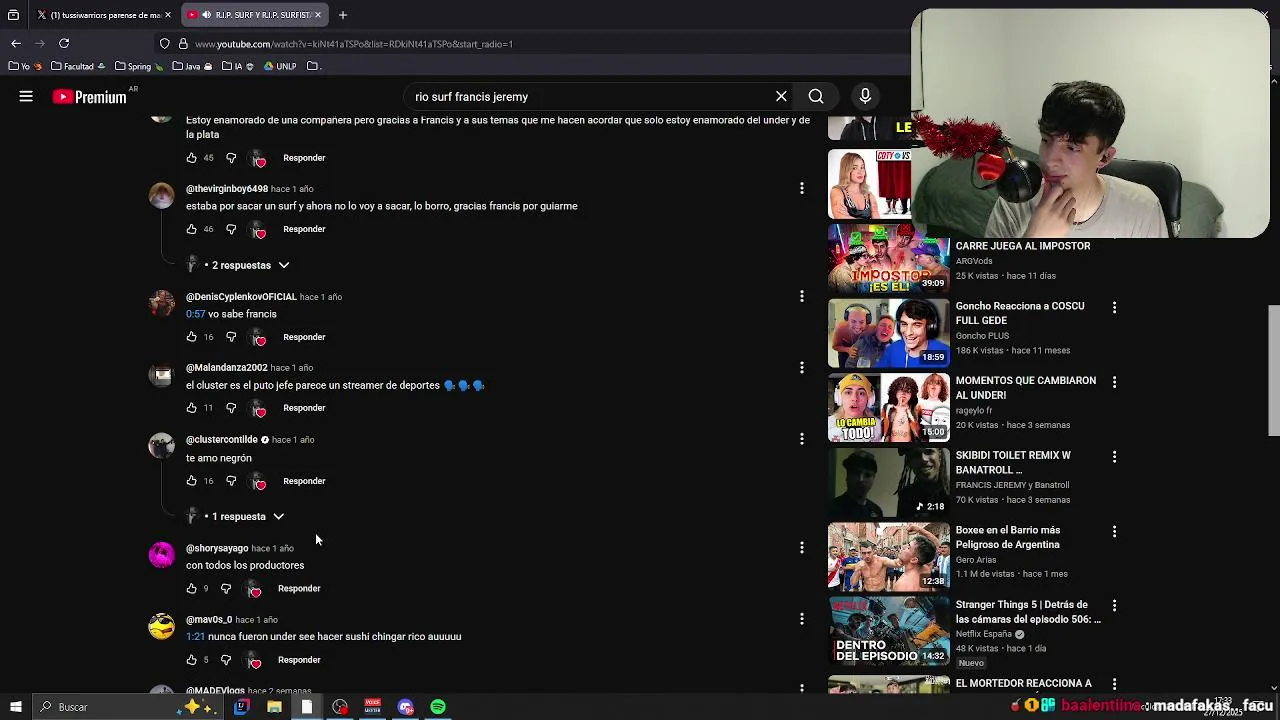Open options for 'Boxee en el Barrio' video
Viewport: 1280px width, 720px height.
tap(1114, 531)
